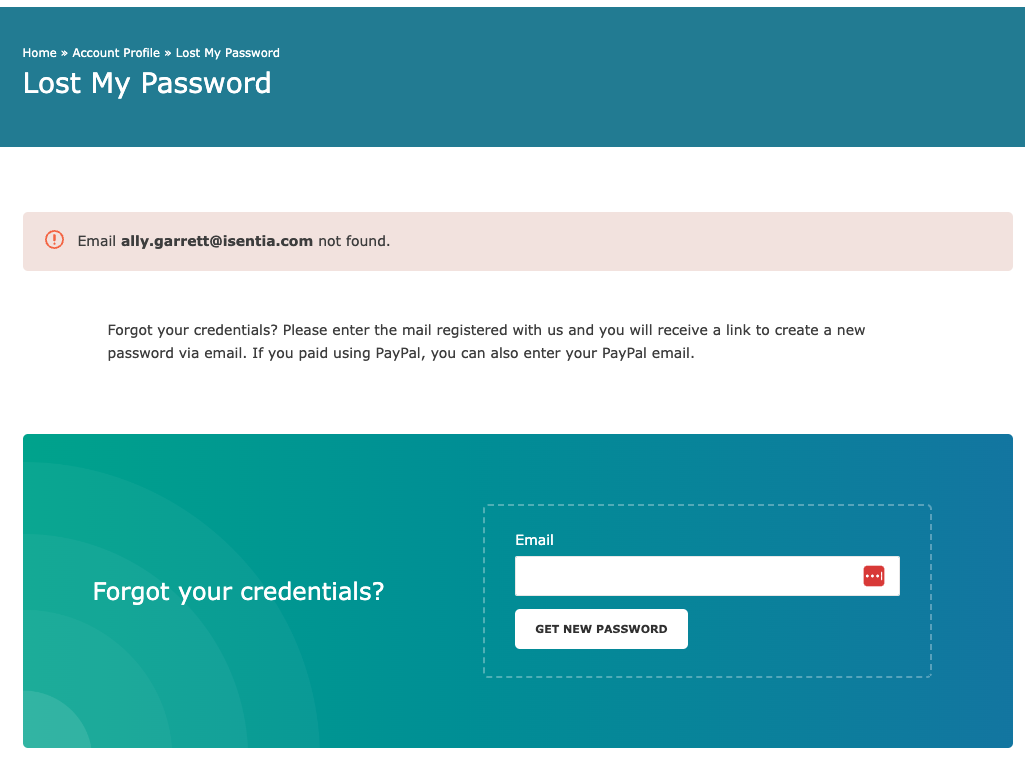Click the "not found." text in error alert
The width and height of the screenshot is (1025, 783).
(x=354, y=241)
